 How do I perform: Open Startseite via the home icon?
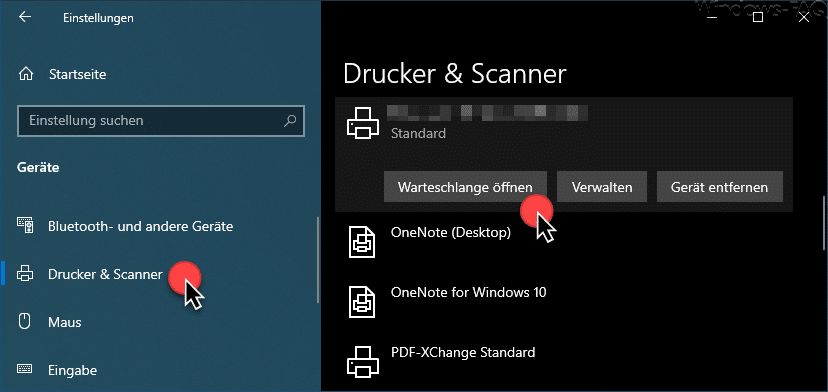(25, 74)
